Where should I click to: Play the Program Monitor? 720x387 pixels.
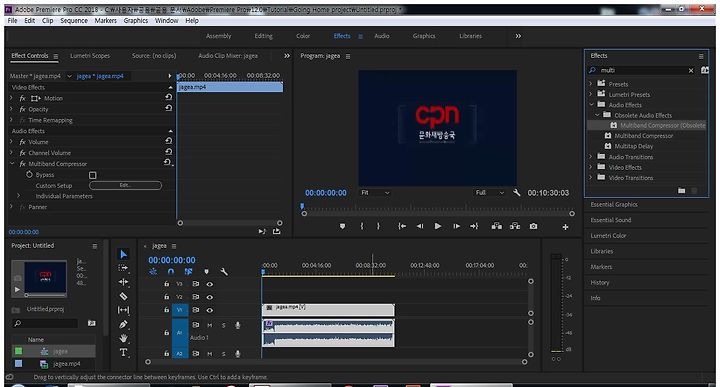pyautogui.click(x=438, y=226)
